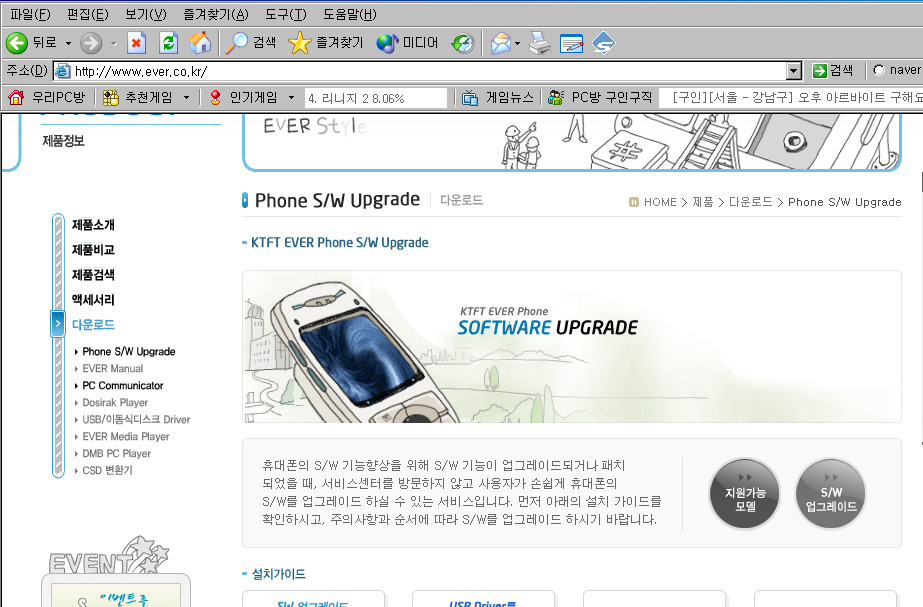
Task: Click the Software Upgrade banner image
Action: point(572,347)
